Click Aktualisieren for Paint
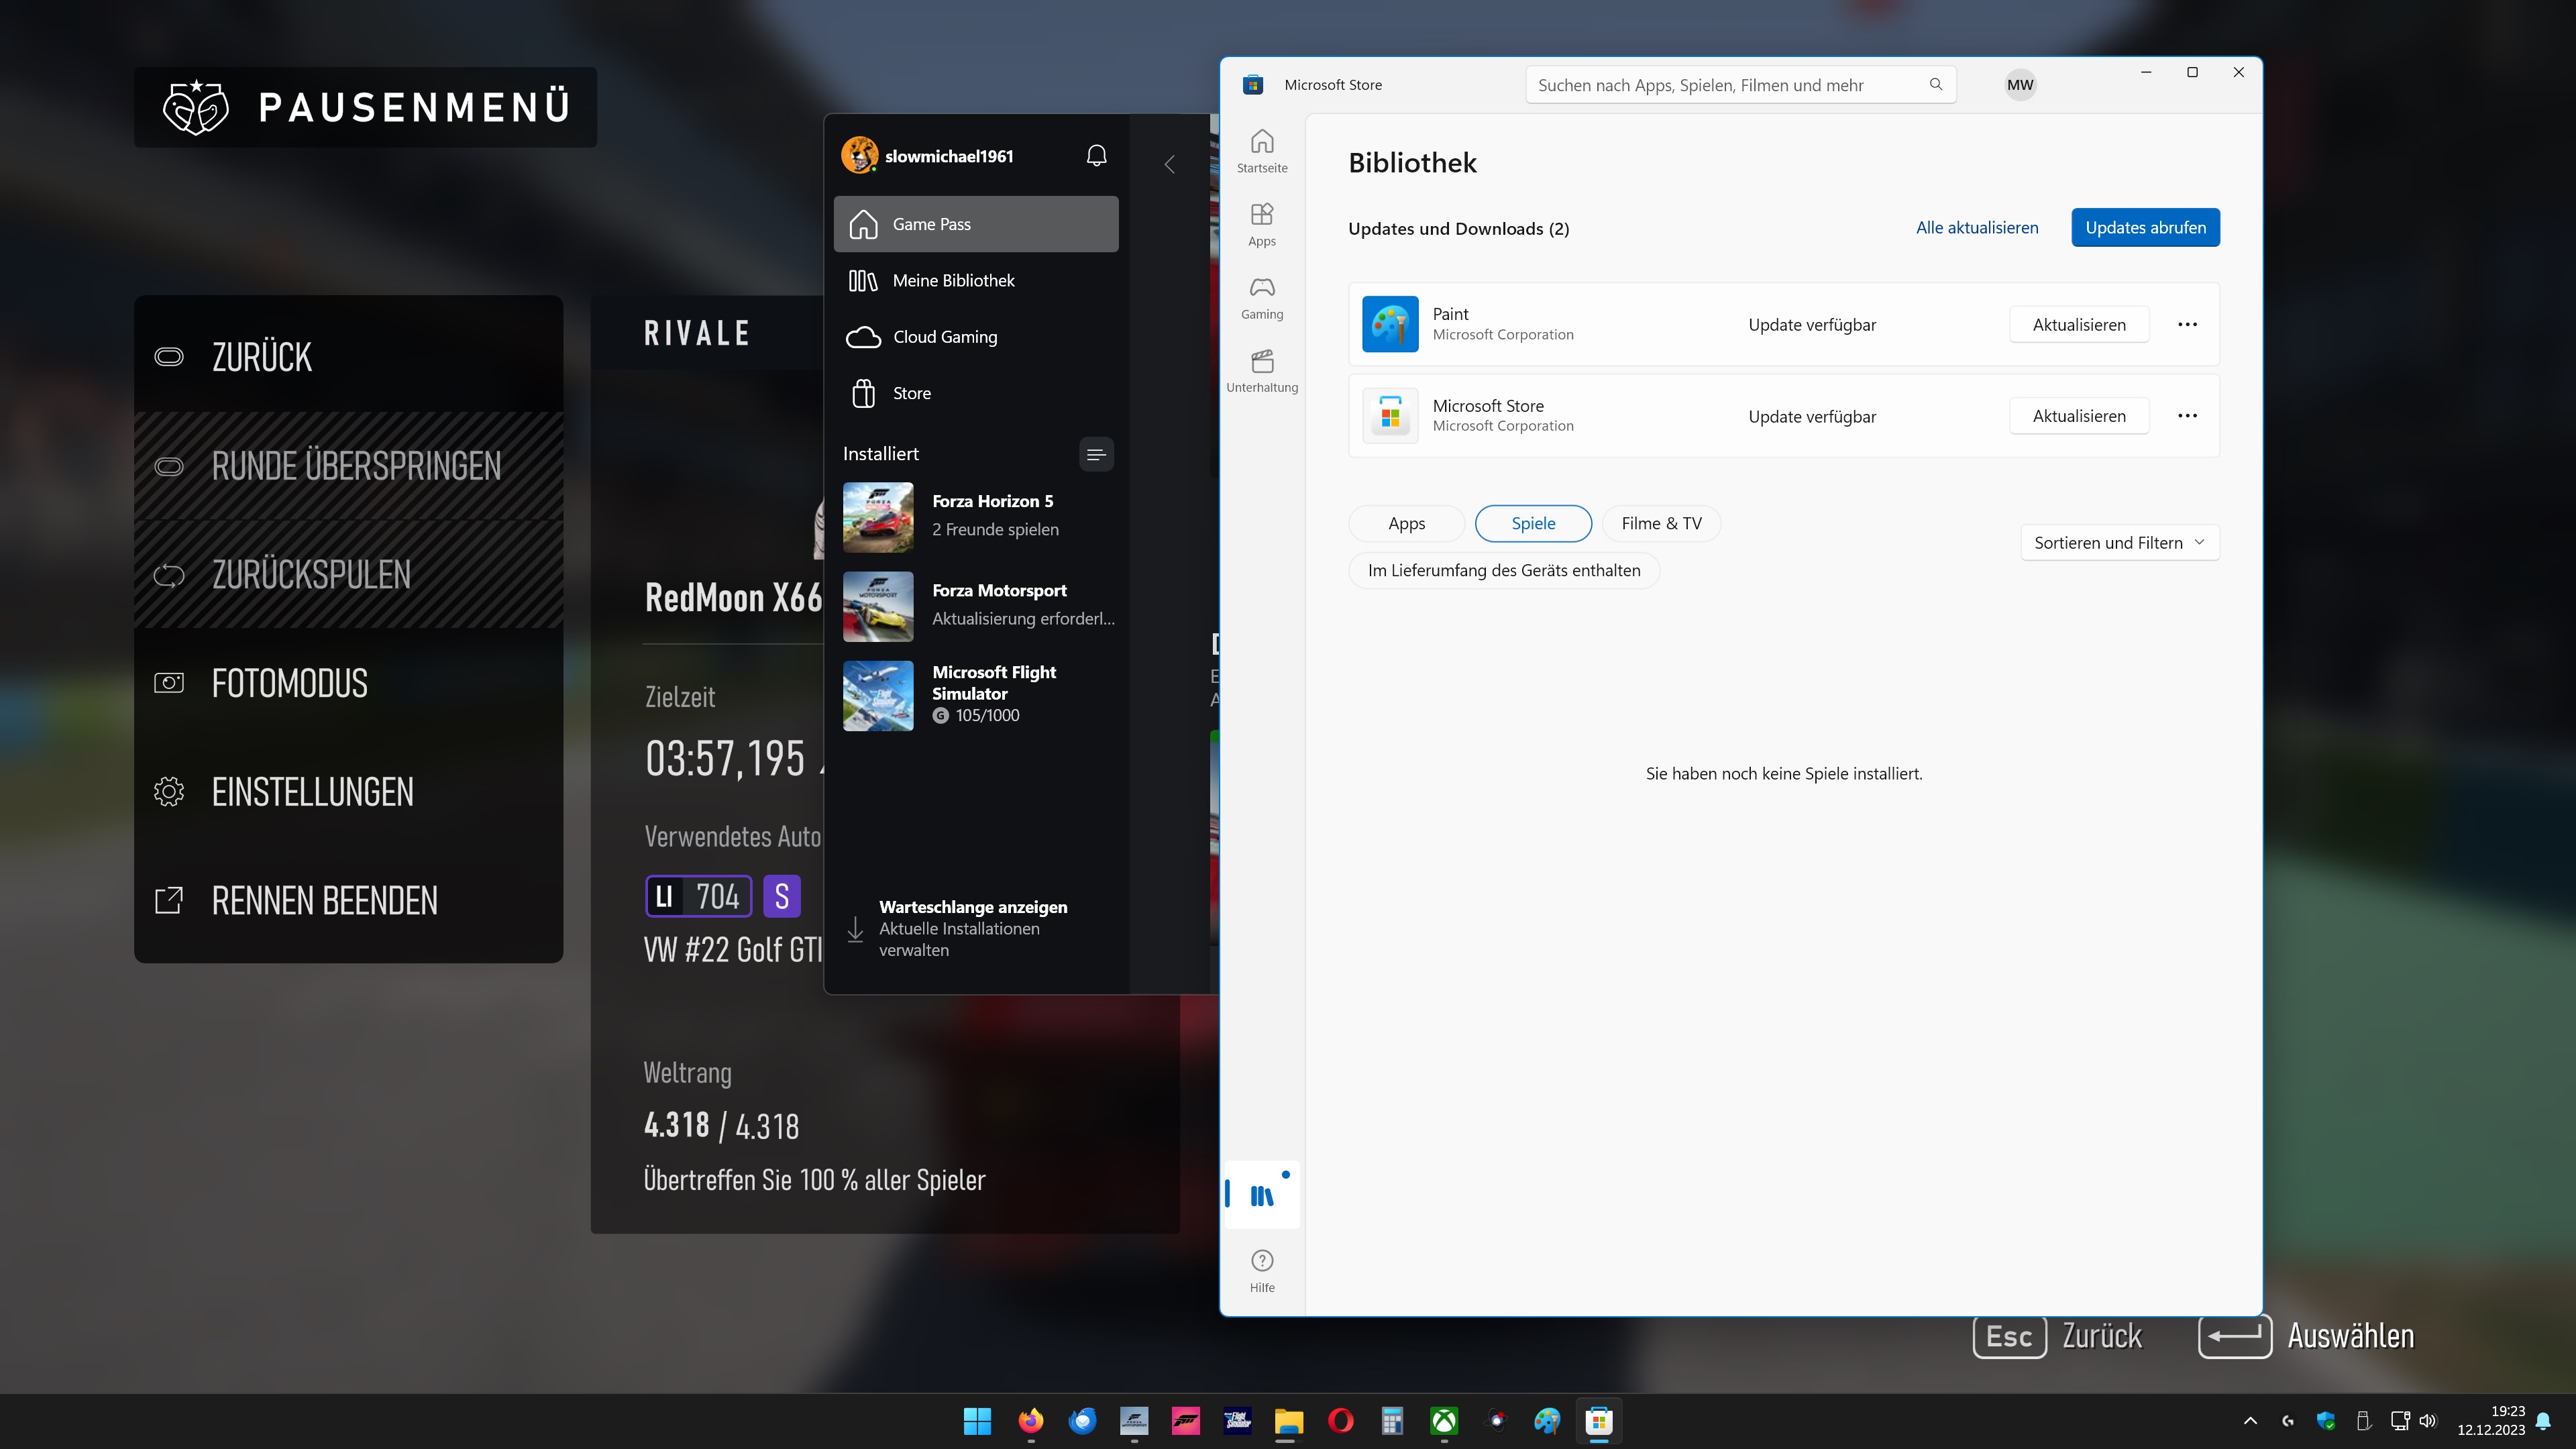This screenshot has width=2576, height=1449. [x=2079, y=325]
